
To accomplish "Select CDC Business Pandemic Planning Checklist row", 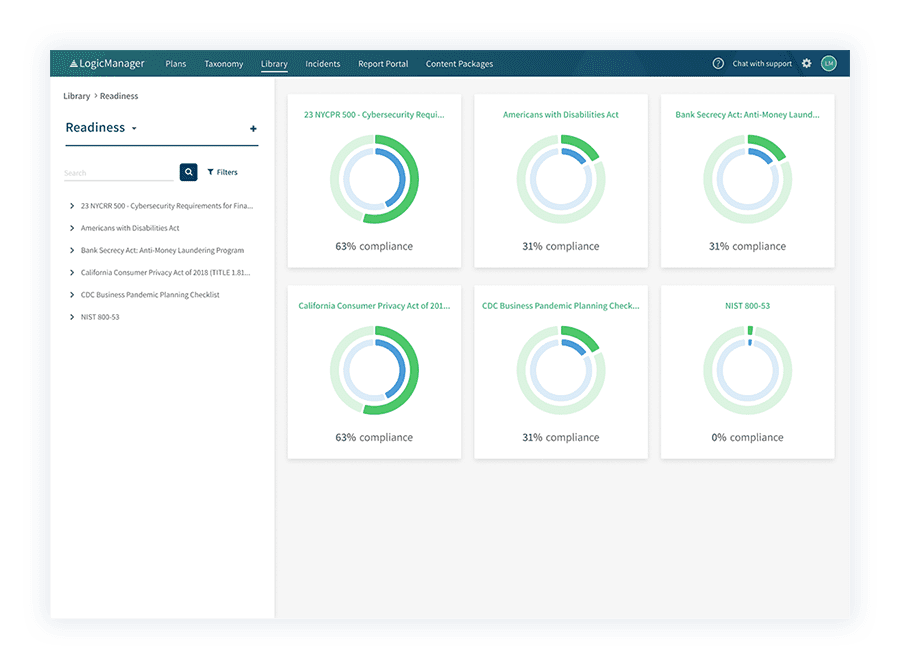I will (150, 294).
